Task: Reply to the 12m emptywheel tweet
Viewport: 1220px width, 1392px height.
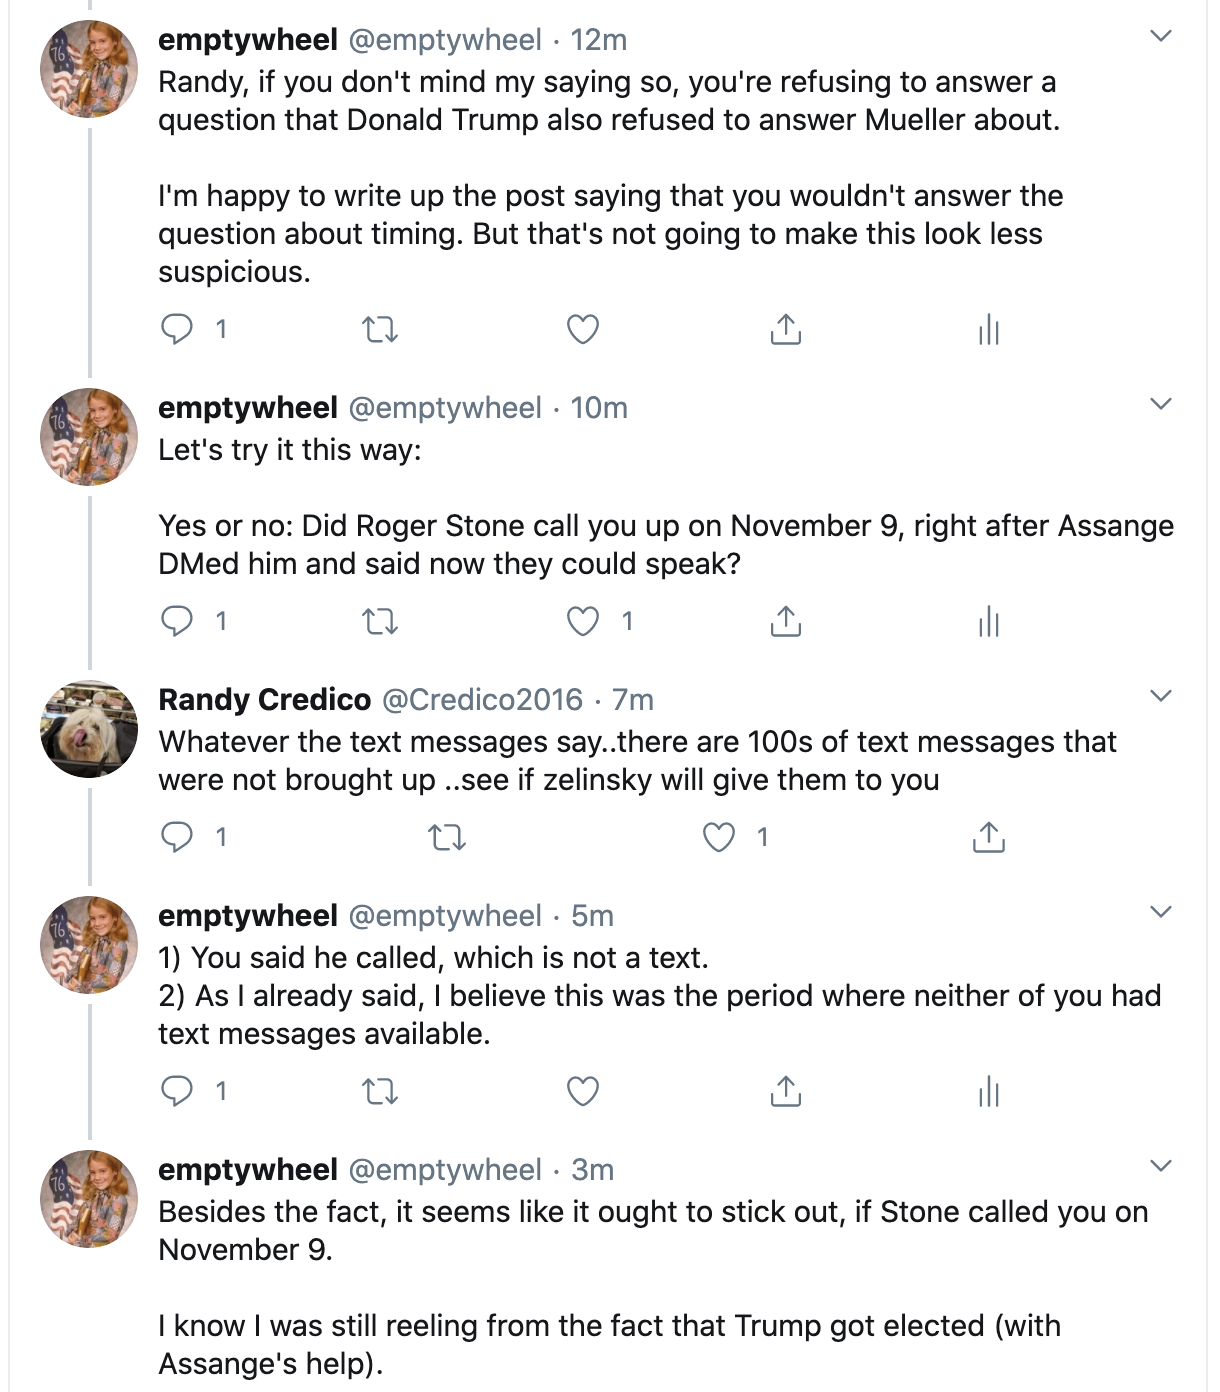Action: click(177, 329)
